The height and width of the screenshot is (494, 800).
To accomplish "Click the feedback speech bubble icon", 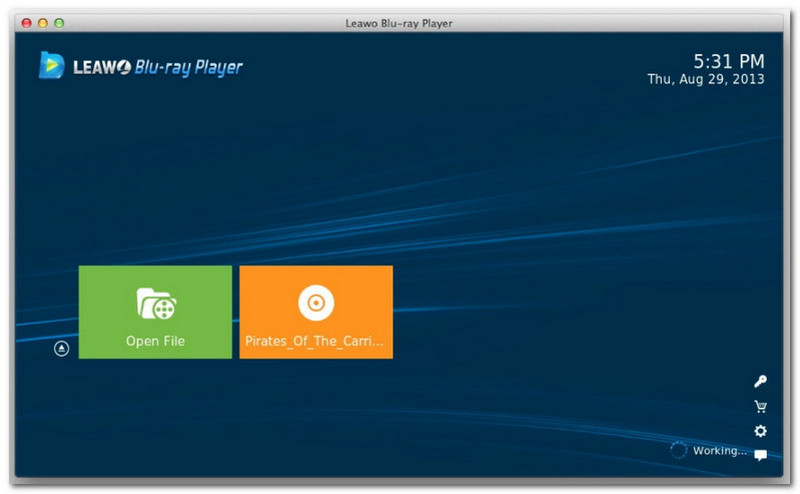I will coord(760,455).
